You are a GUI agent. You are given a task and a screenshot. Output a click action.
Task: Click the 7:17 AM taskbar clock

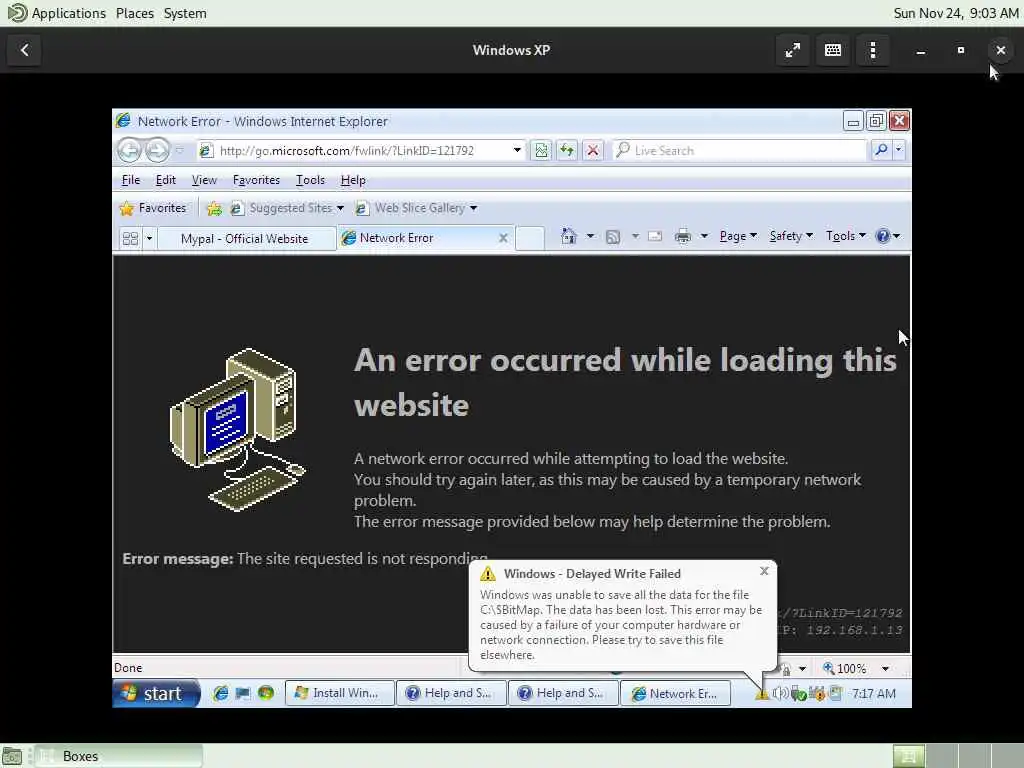coord(873,694)
